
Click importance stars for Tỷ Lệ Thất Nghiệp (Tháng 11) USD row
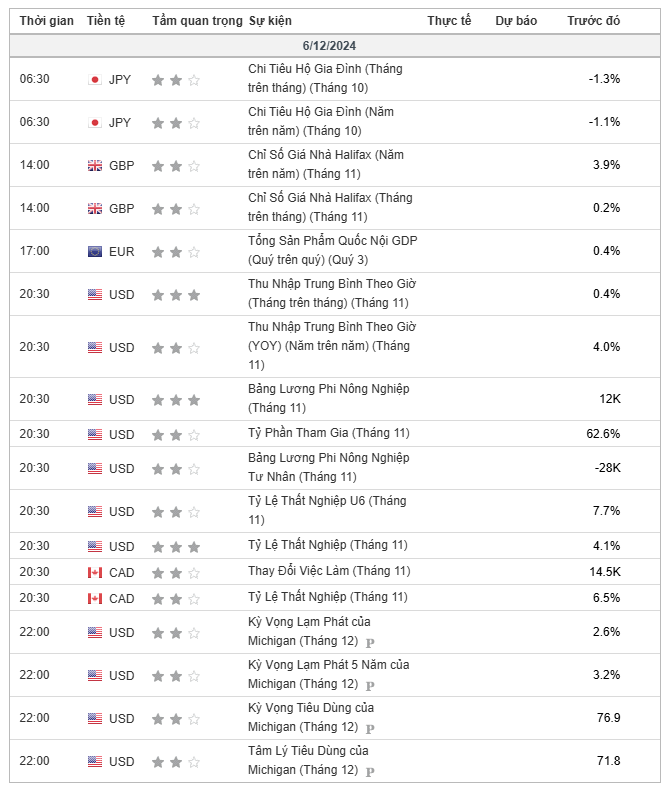tap(176, 547)
